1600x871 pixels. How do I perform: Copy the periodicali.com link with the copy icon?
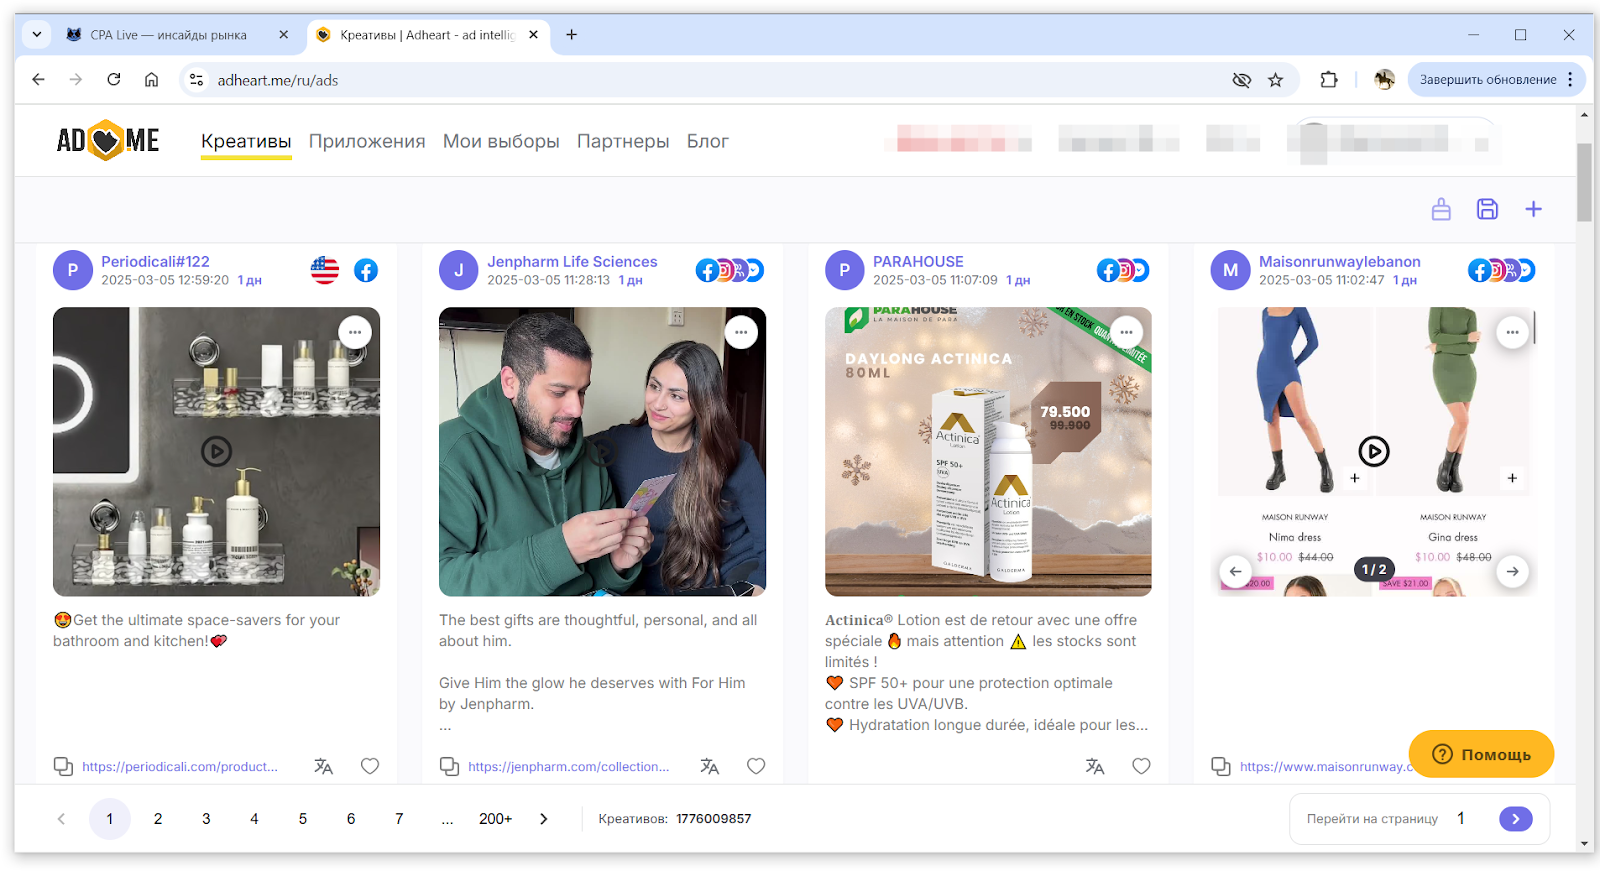pyautogui.click(x=63, y=766)
